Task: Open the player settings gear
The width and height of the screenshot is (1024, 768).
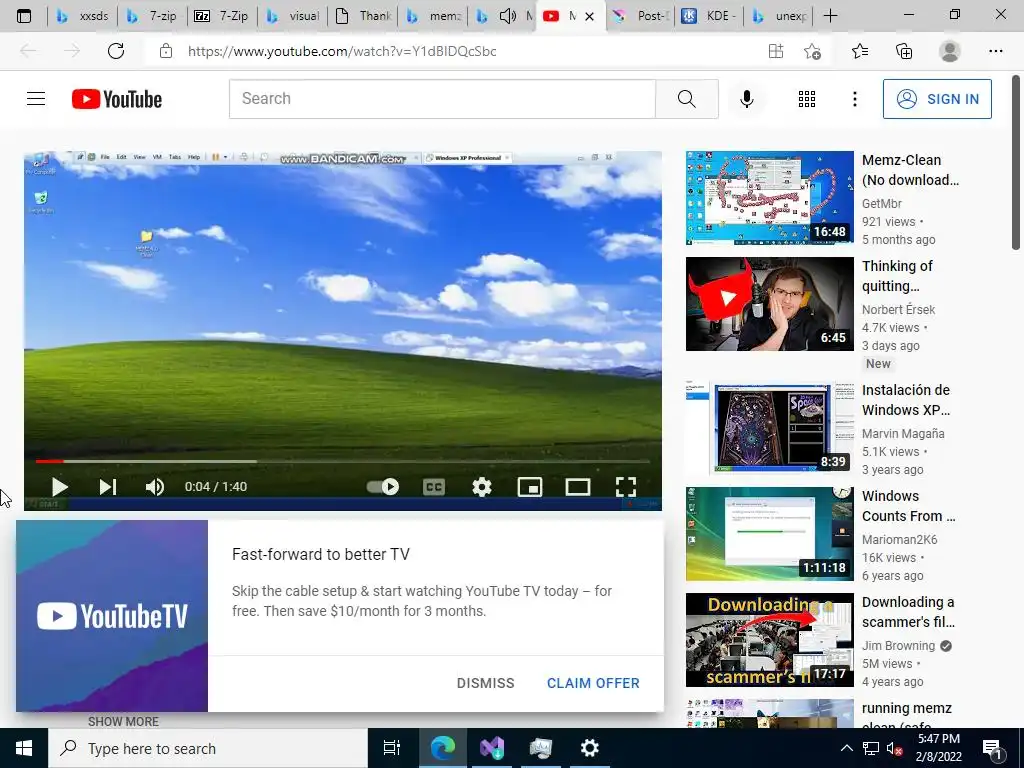Action: click(482, 487)
